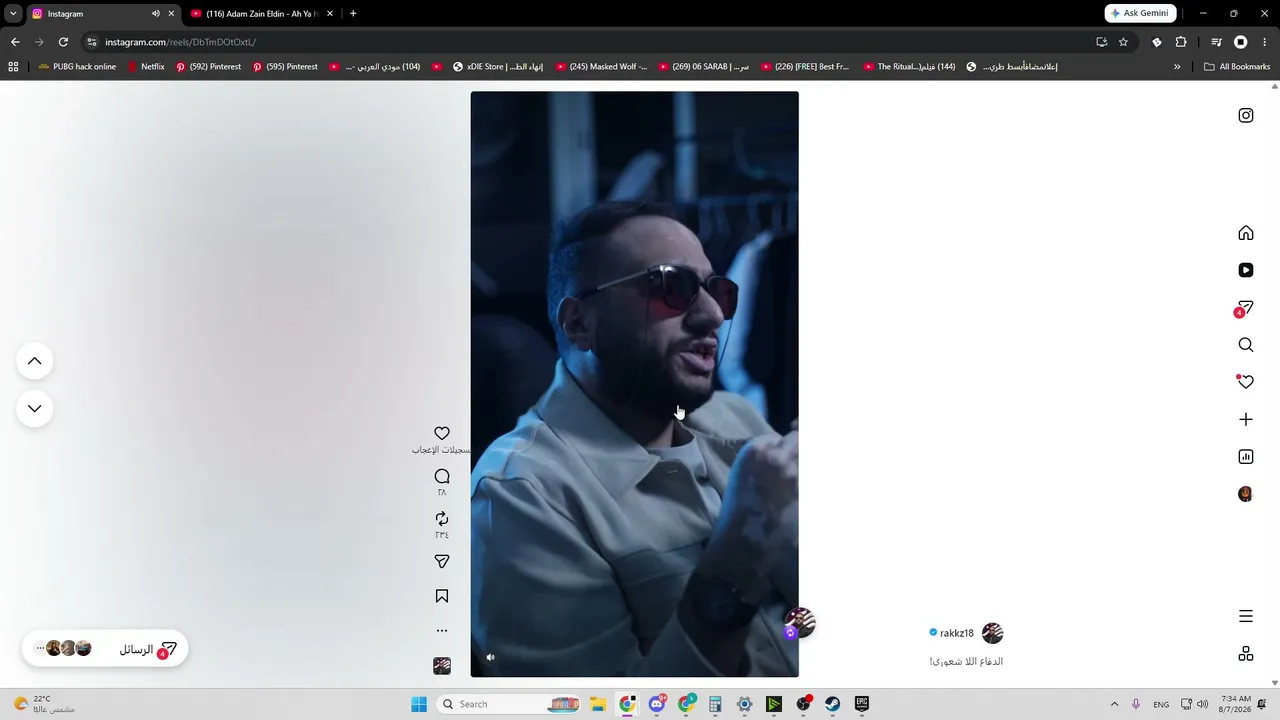This screenshot has width=1280, height=720.
Task: Repost this reel
Action: [x=442, y=519]
